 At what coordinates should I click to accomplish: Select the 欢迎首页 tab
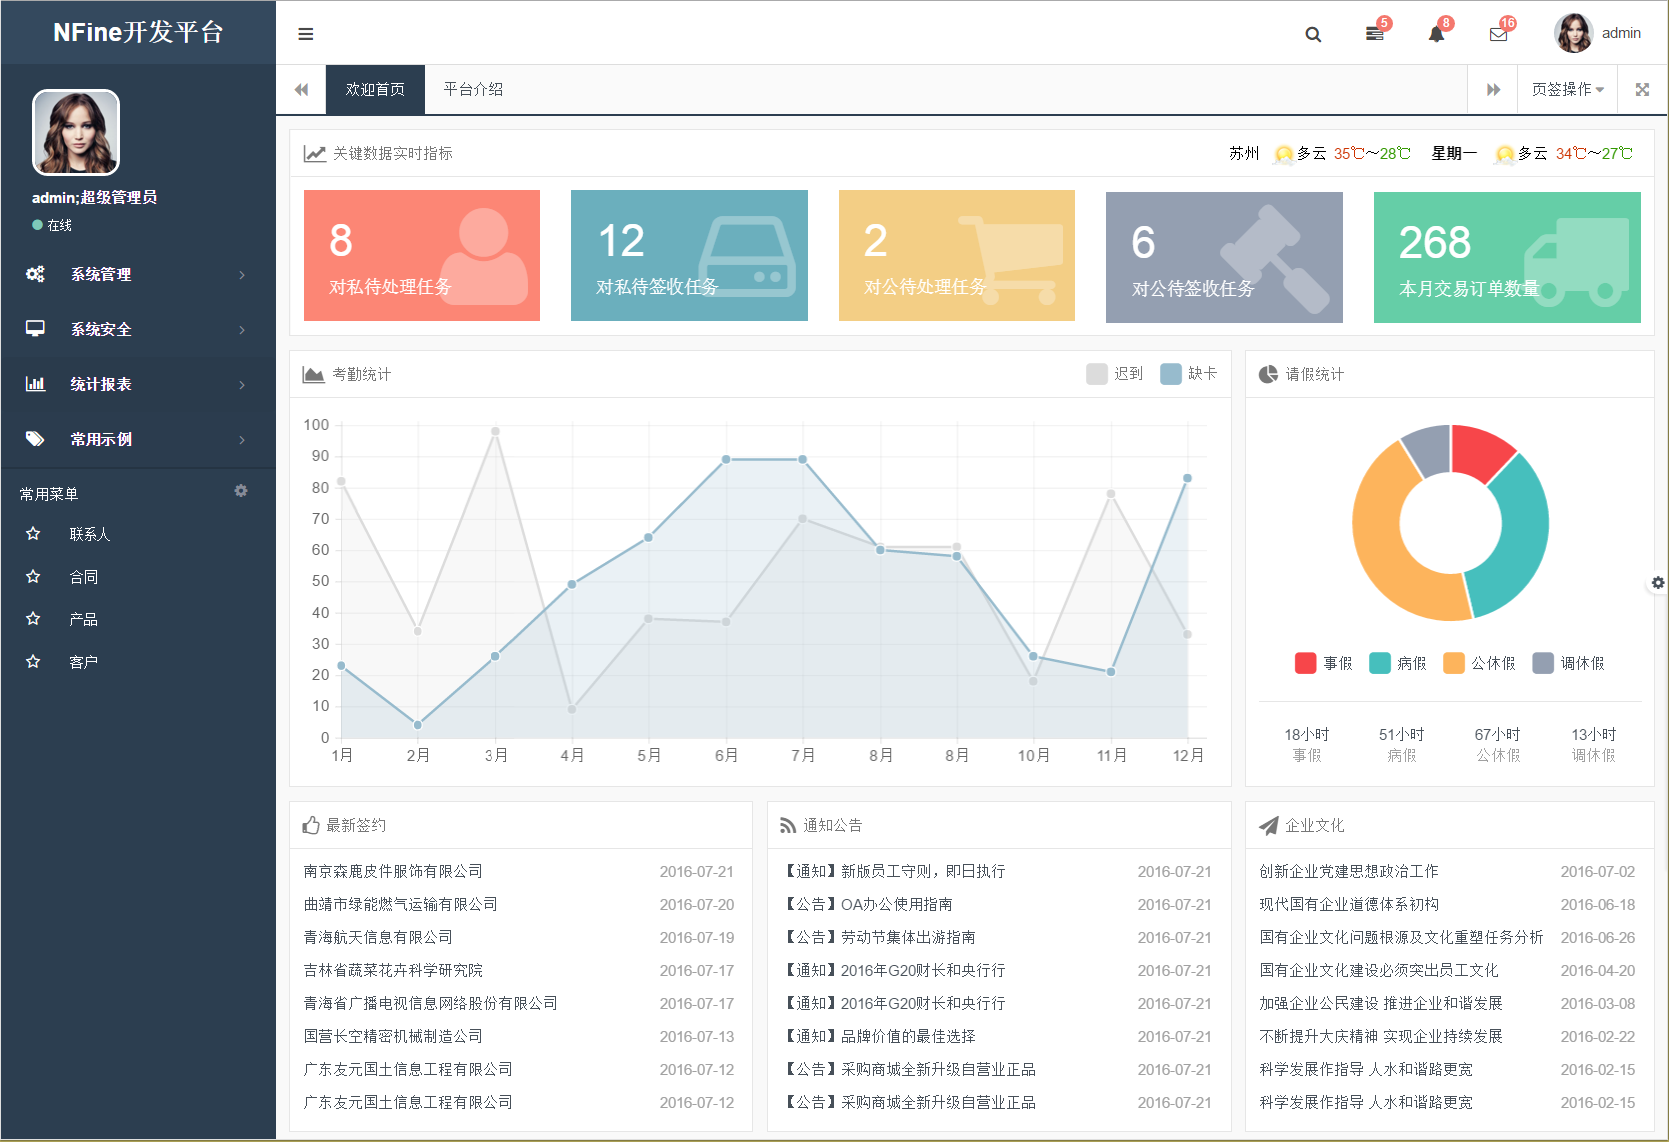tap(374, 89)
